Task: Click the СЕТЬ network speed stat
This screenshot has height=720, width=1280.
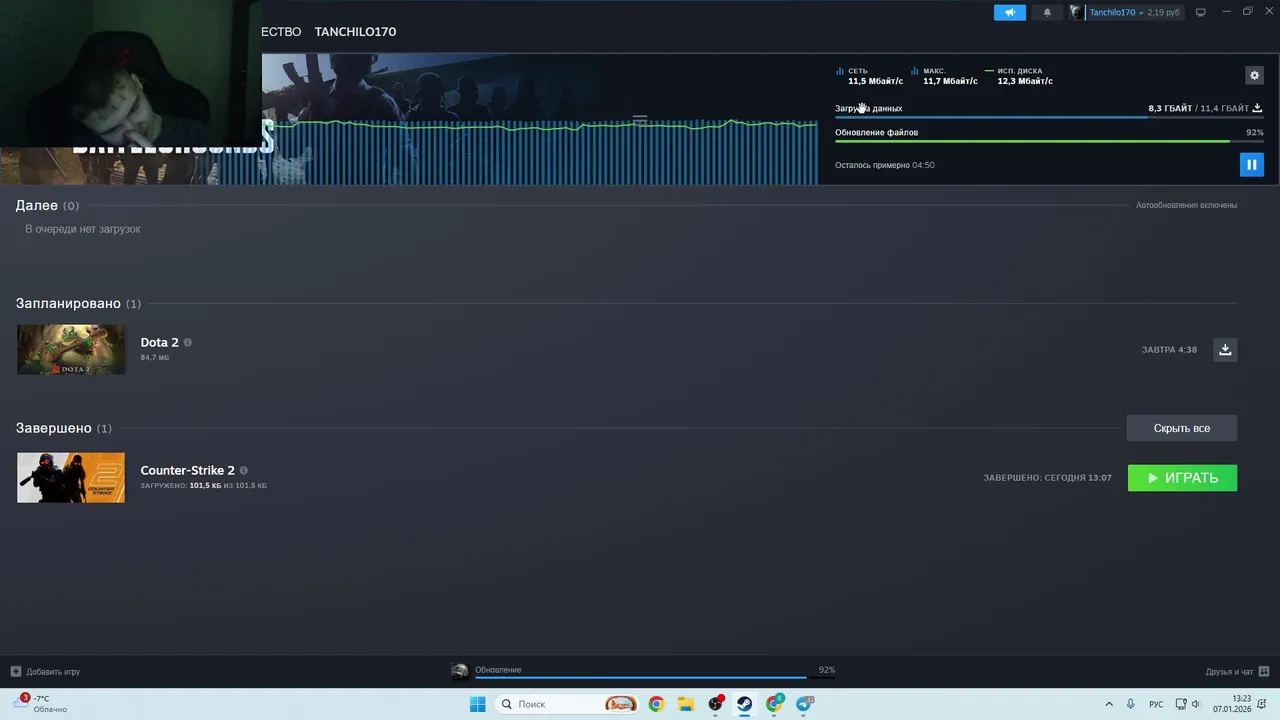Action: (x=868, y=76)
